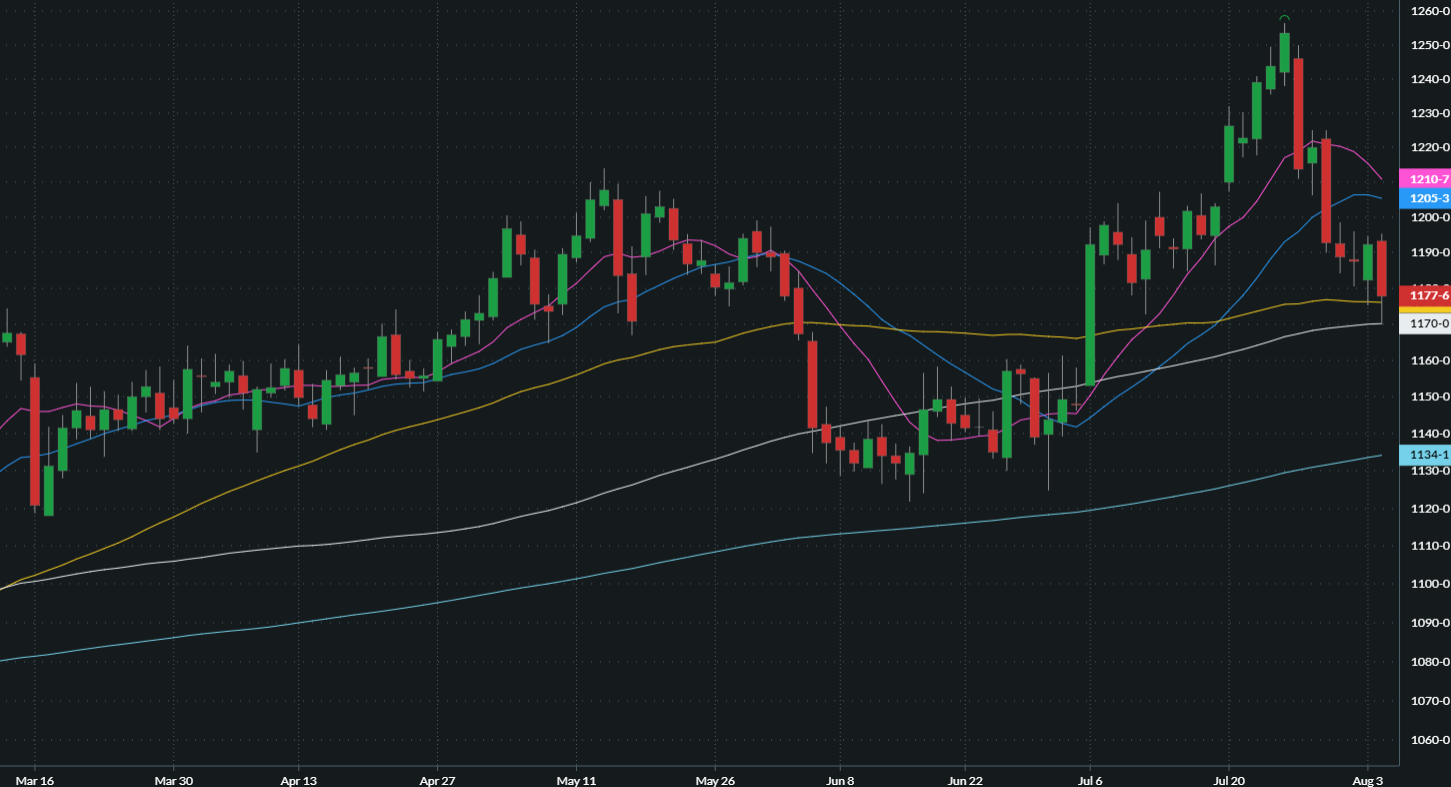This screenshot has height=787, width=1451.
Task: Click the 1260-0 price axis label
Action: tap(1430, 11)
